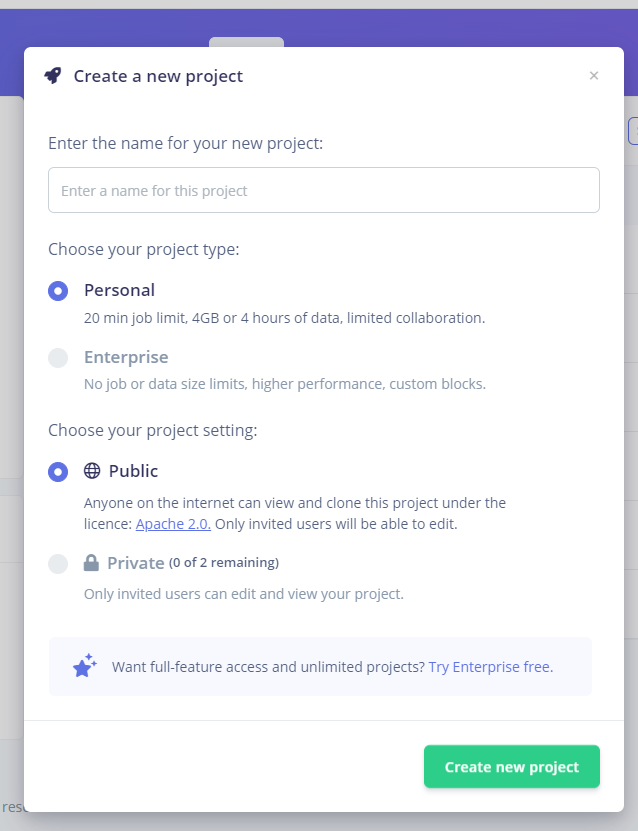Choose the Private project setting radio
Image resolution: width=638 pixels, height=831 pixels.
pos(58,564)
